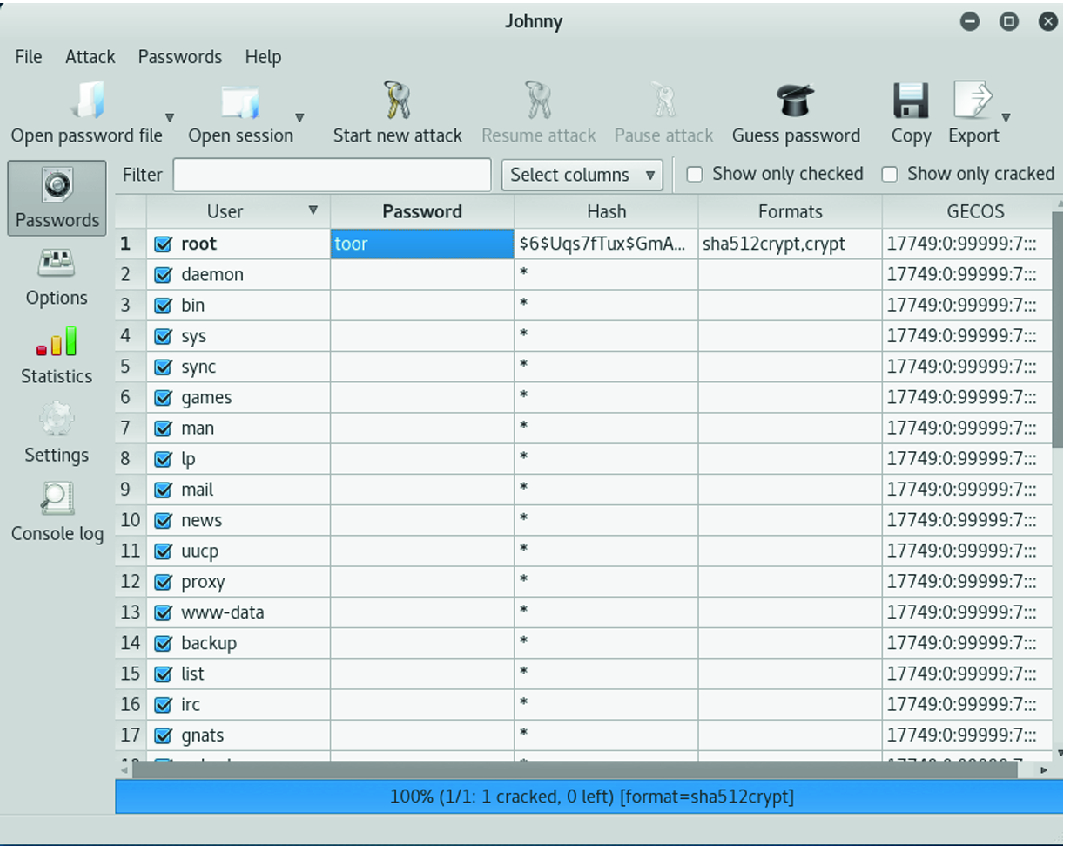Click User column sort arrow
1067x846 pixels.
(x=313, y=210)
